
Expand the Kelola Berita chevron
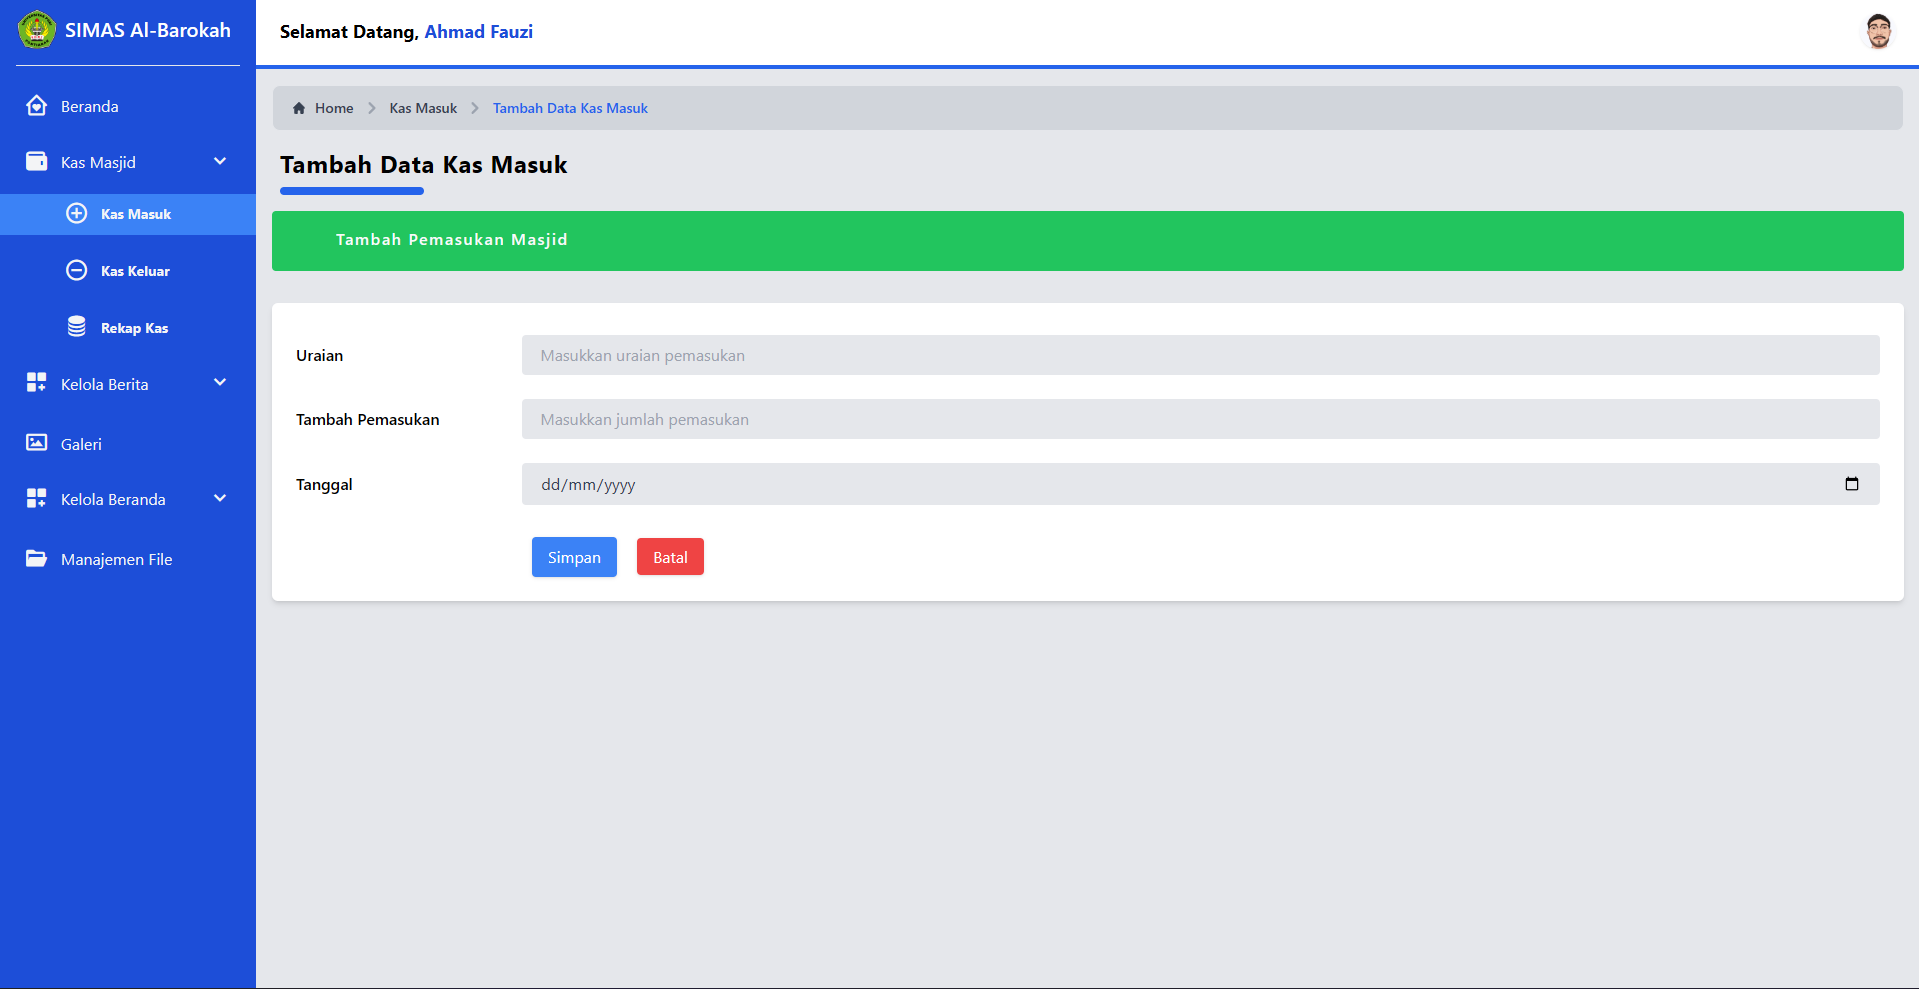click(220, 383)
